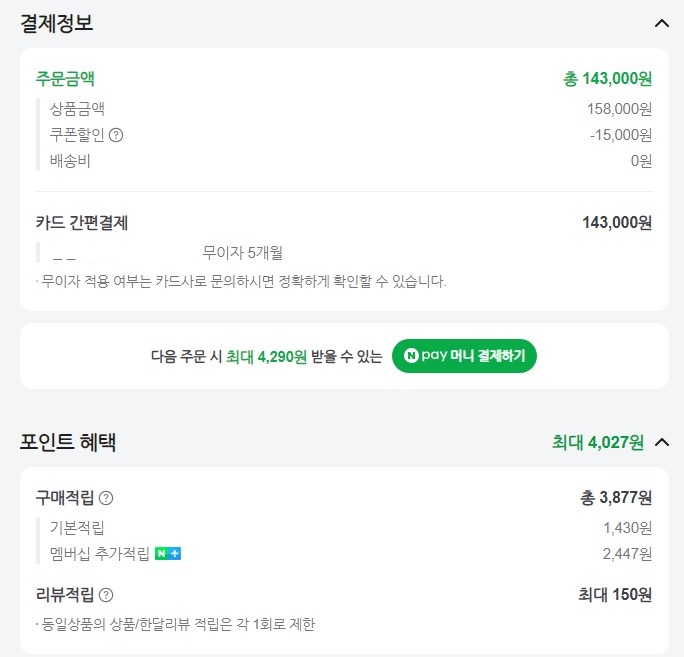
Task: Select the 결제정보 section heading
Action: click(x=57, y=23)
